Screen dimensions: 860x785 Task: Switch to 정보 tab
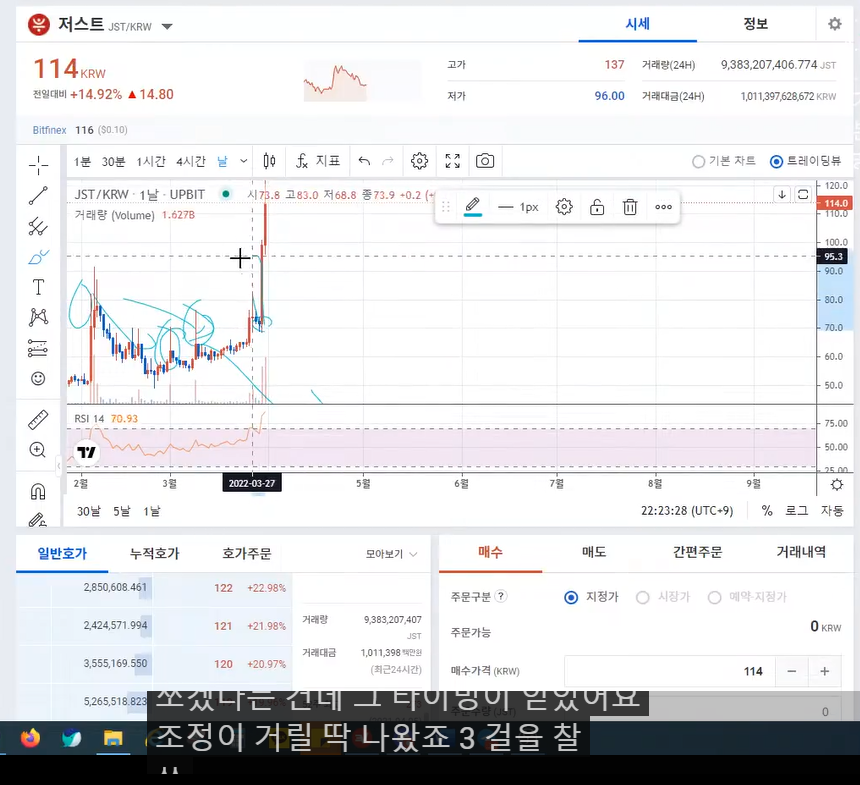tap(755, 24)
